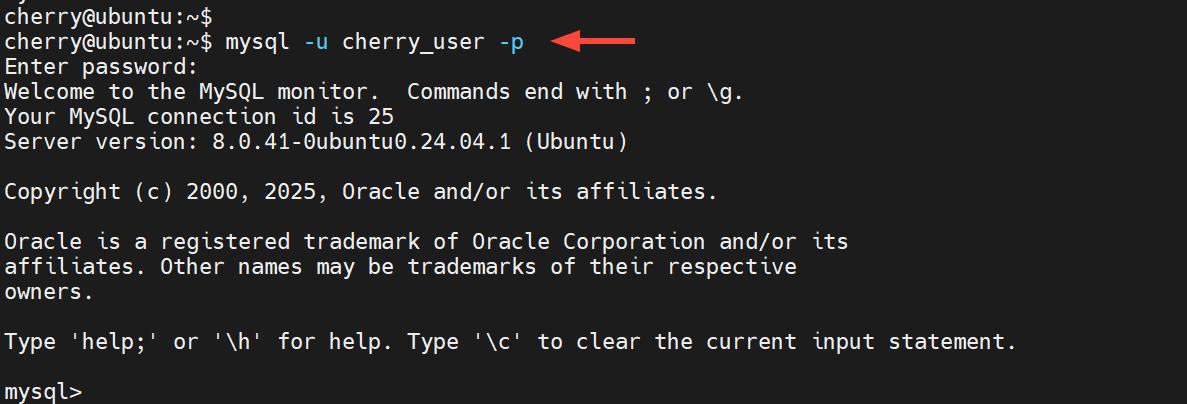Click the '\h' shortcut text
Image resolution: width=1187 pixels, height=404 pixels.
[x=238, y=342]
